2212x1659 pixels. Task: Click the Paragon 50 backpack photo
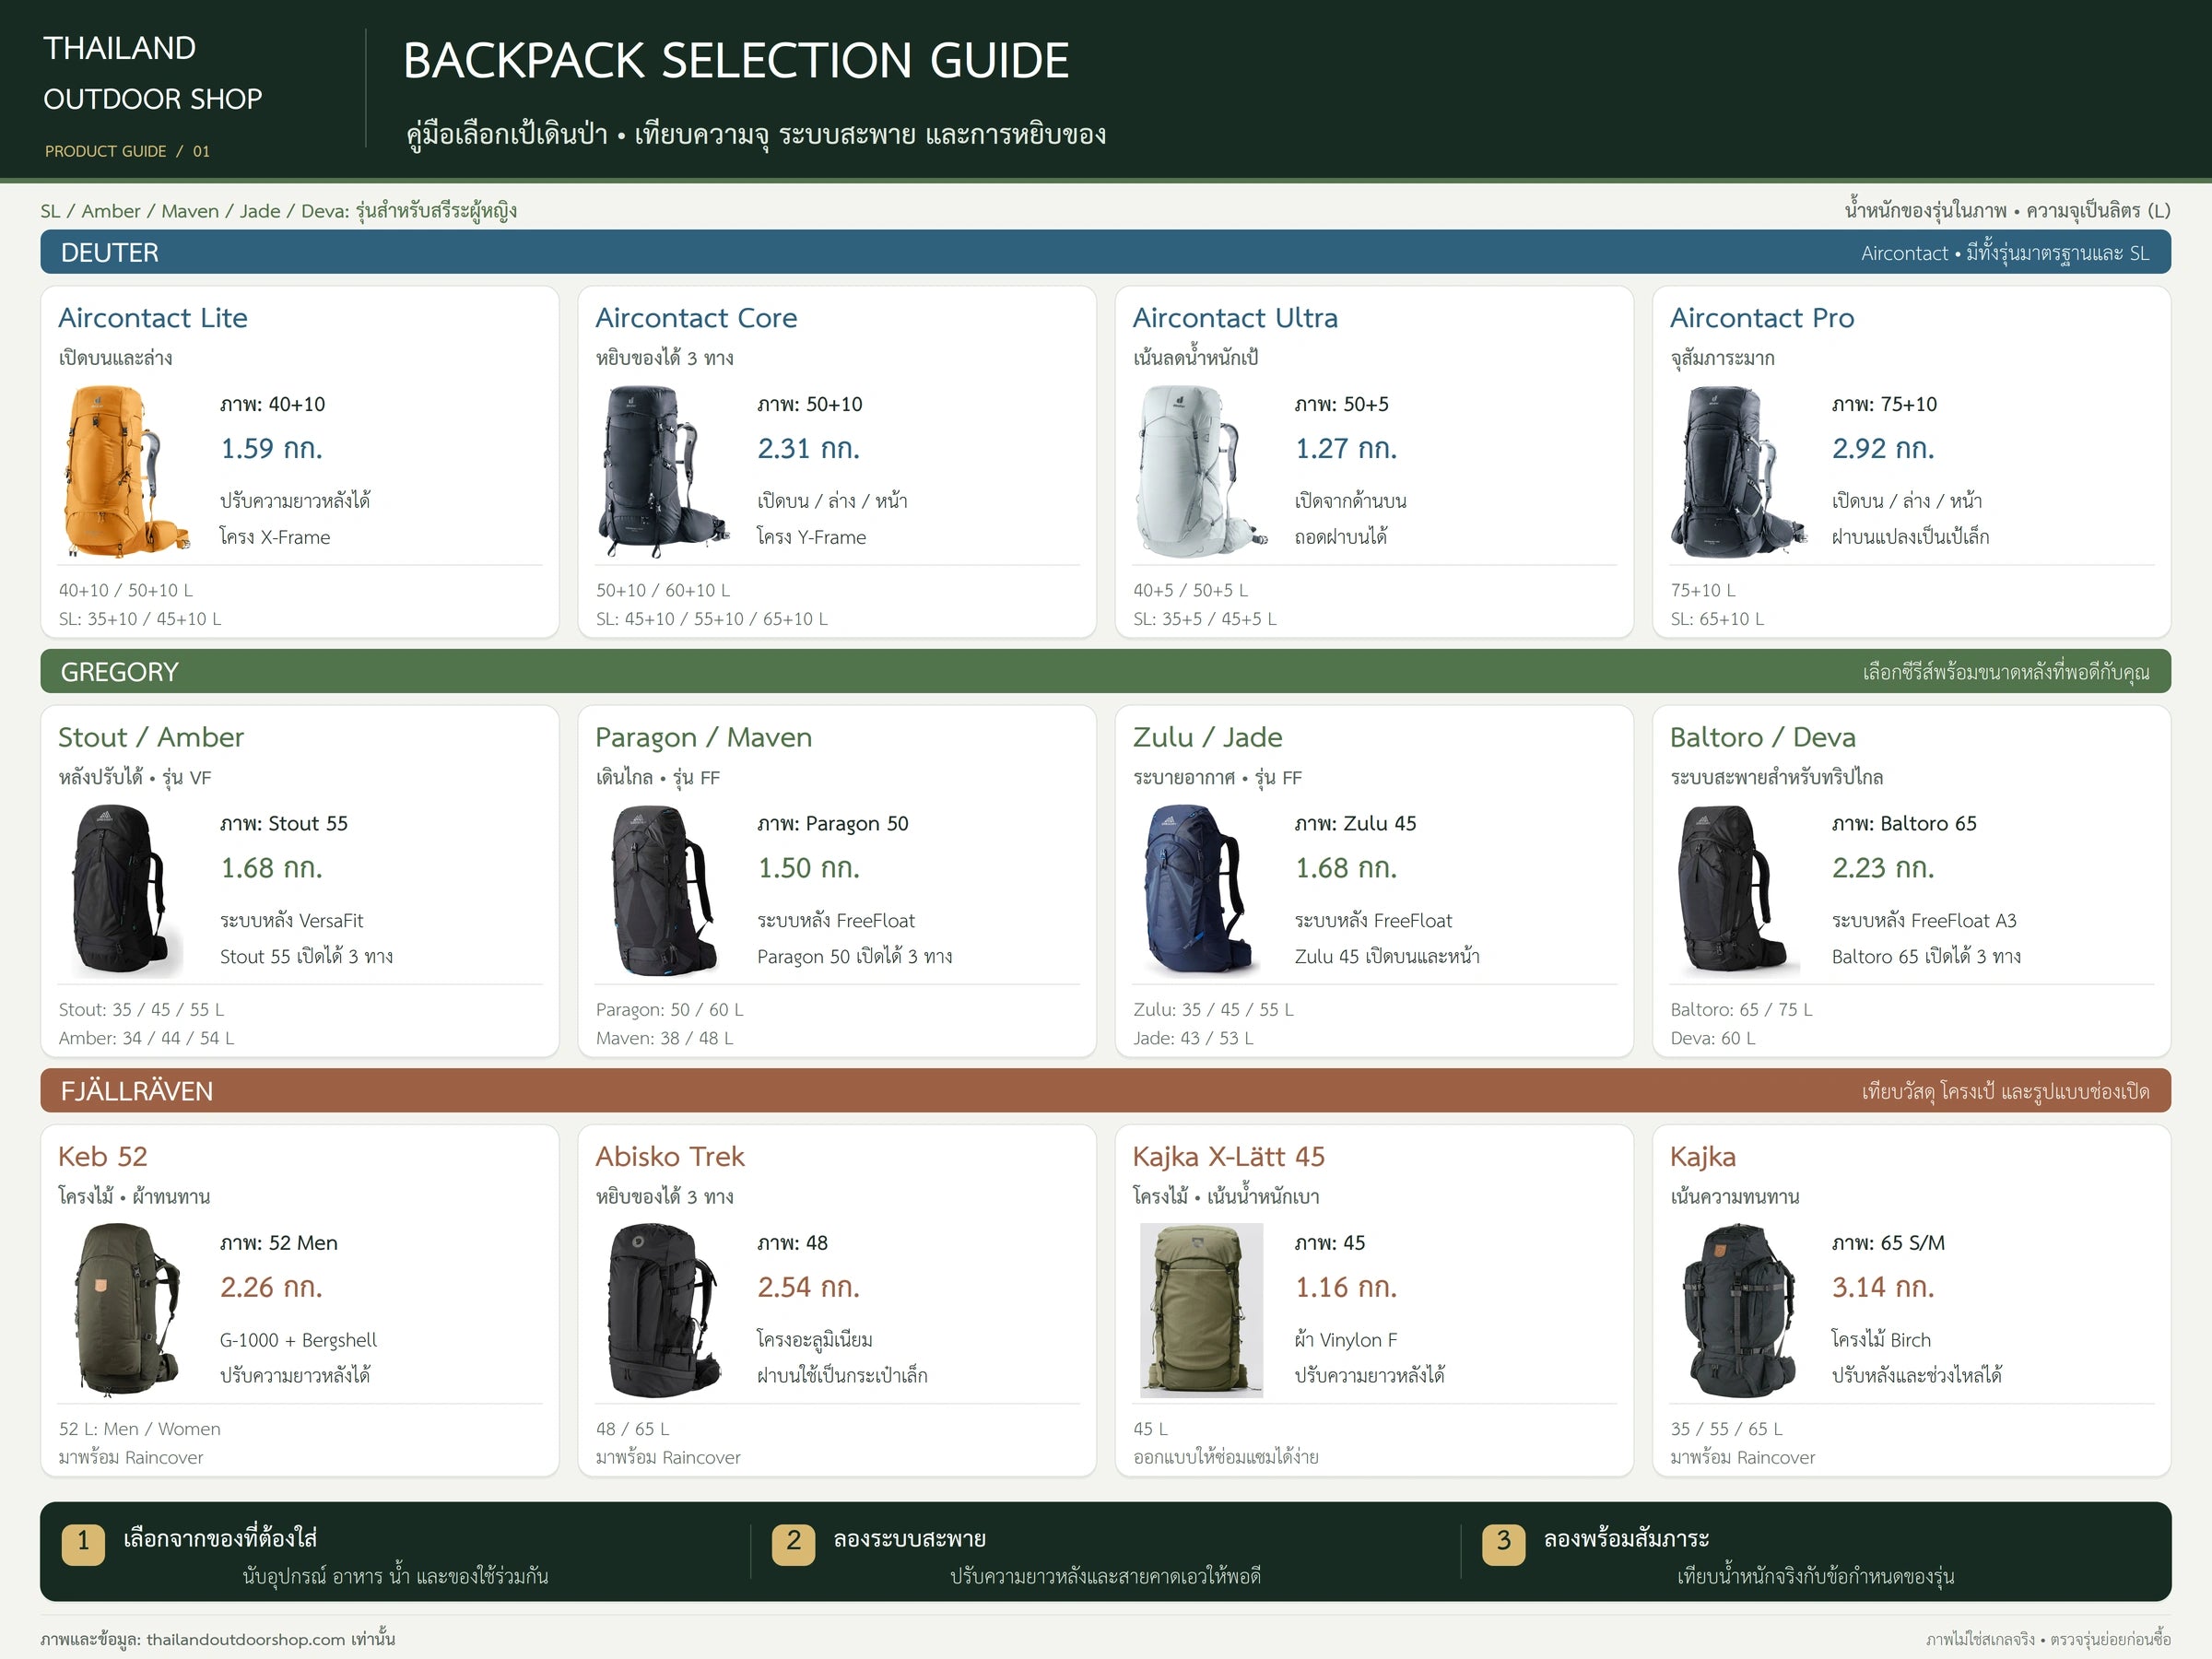coord(662,891)
